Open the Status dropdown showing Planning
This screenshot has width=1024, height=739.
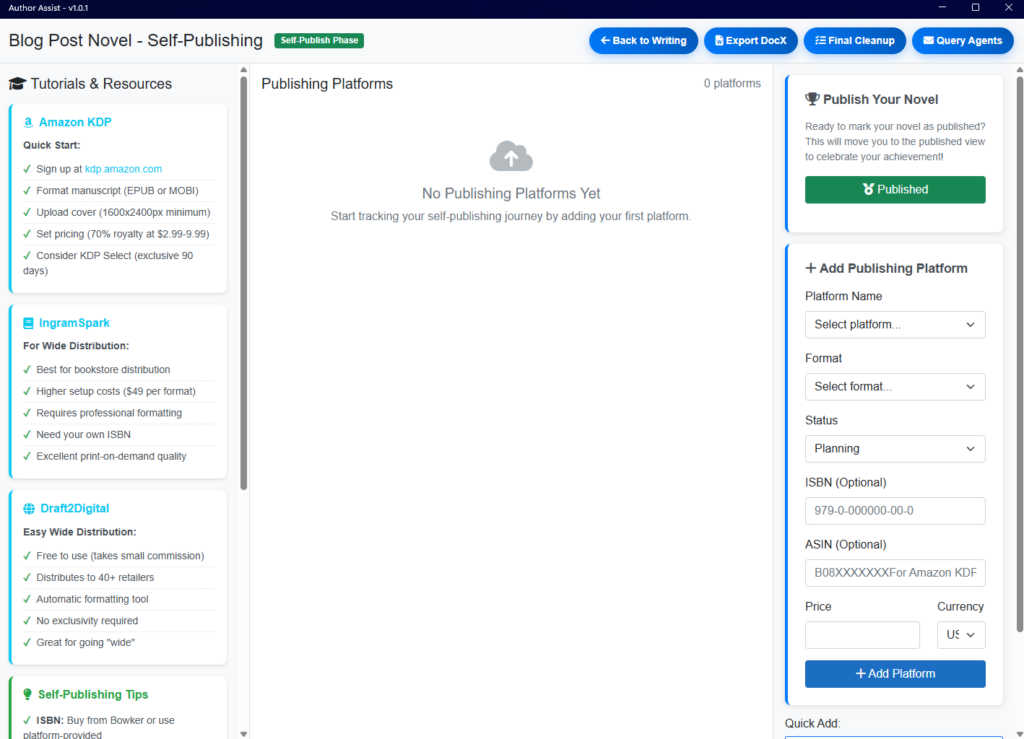click(894, 449)
